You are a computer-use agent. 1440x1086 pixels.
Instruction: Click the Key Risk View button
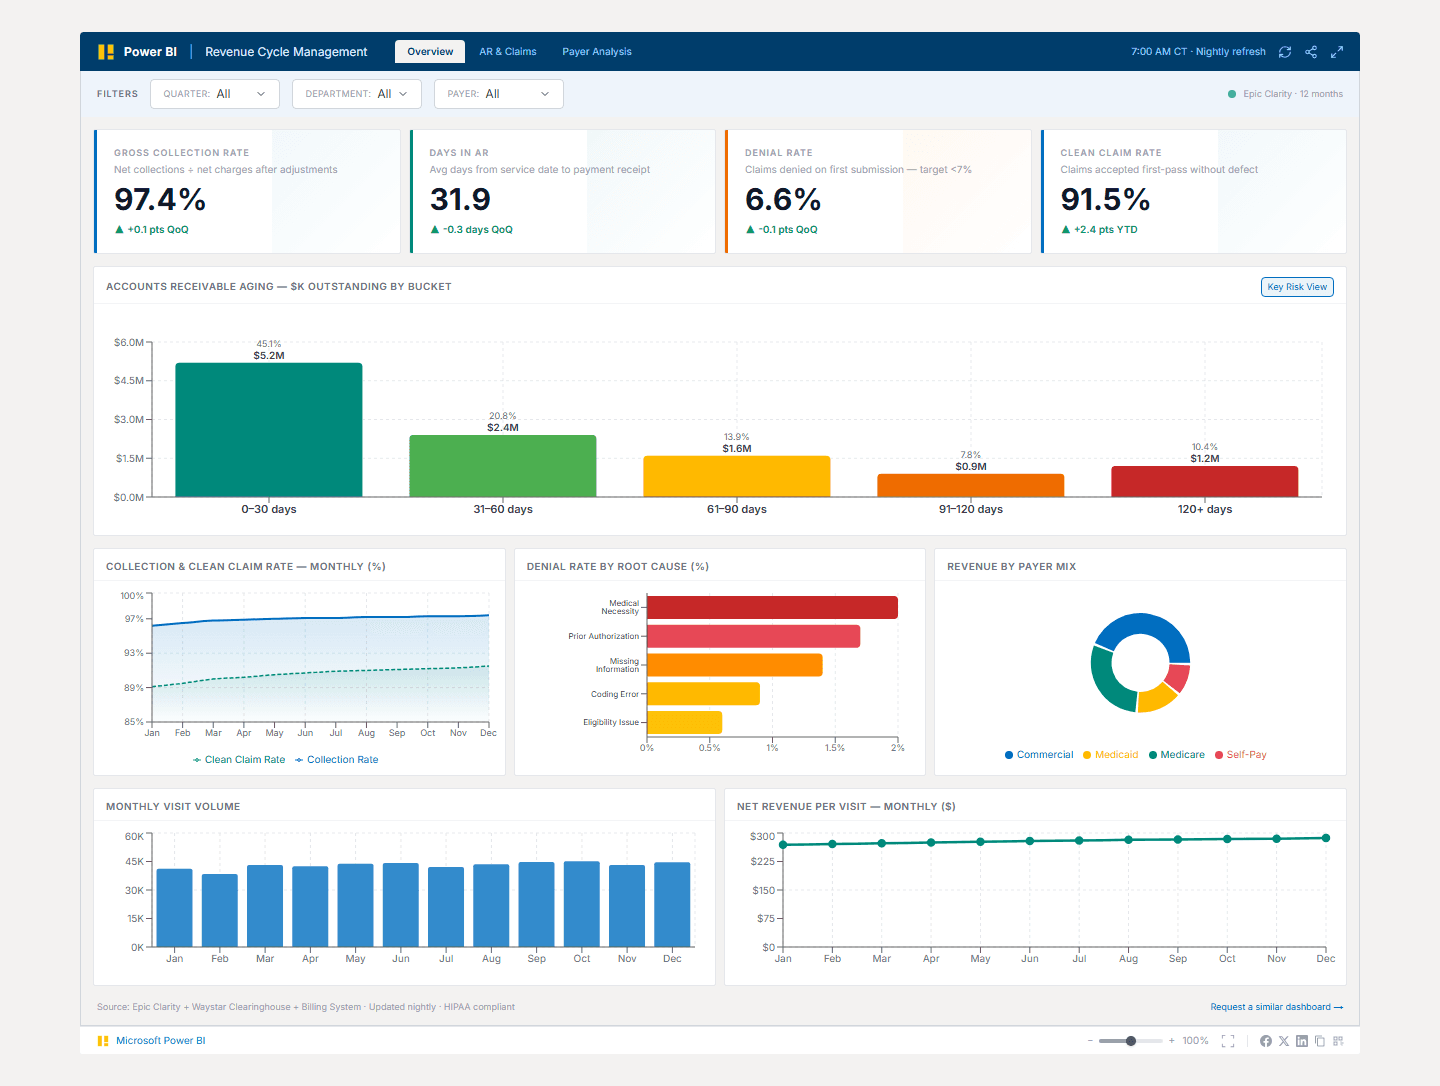coord(1297,287)
